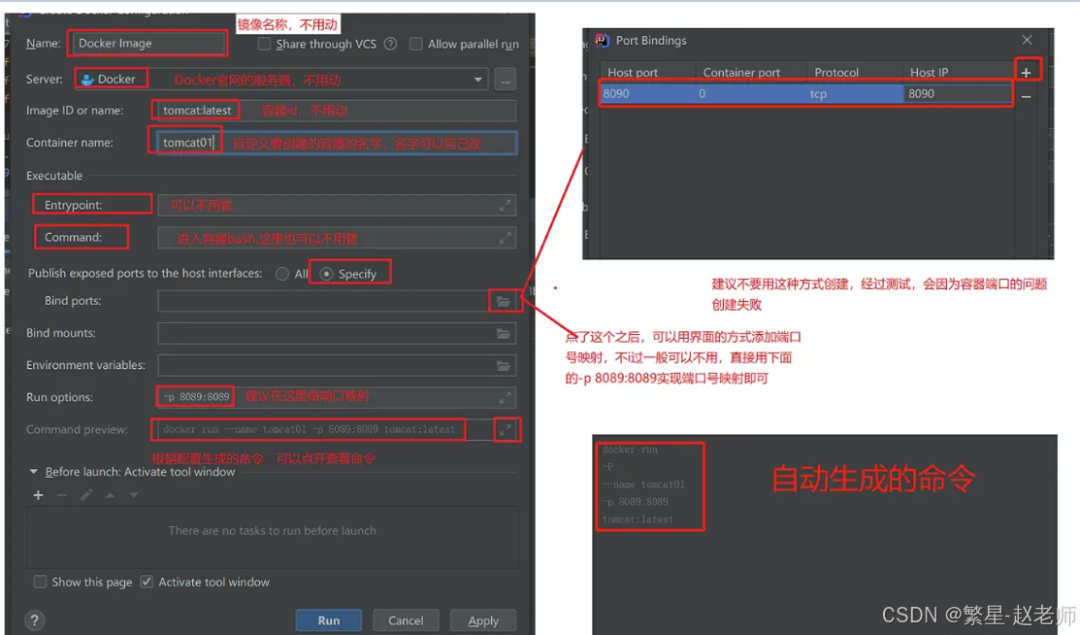Click the Host port column header
1080x635 pixels.
point(647,72)
